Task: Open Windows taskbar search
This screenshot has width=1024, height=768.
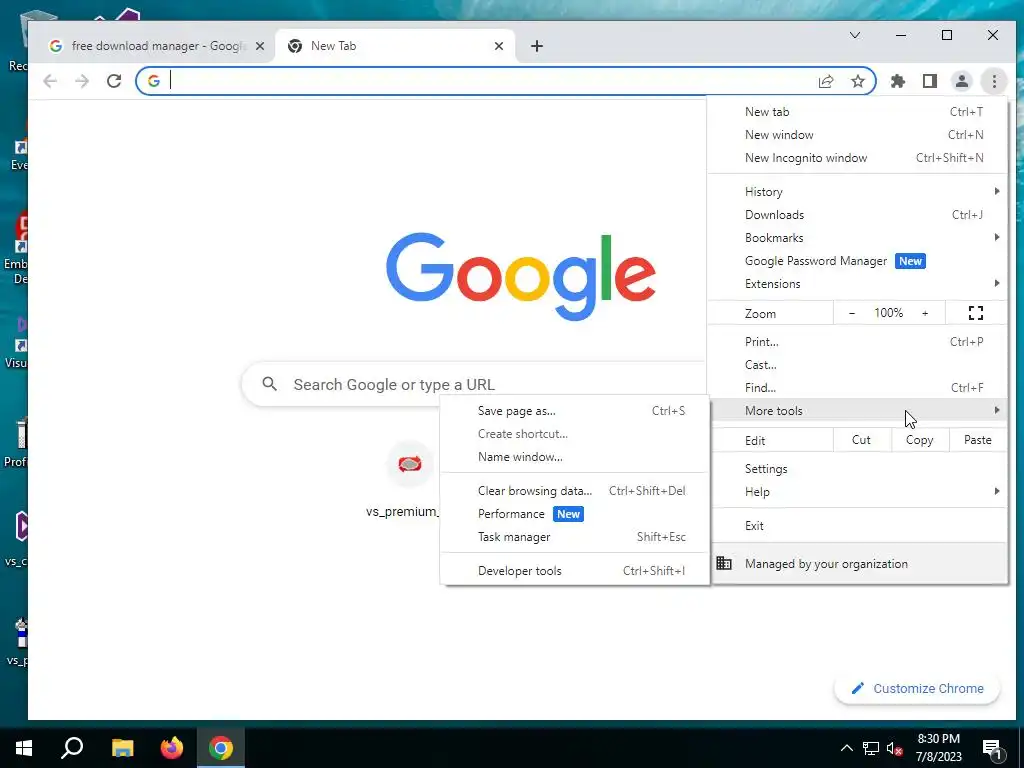Action: (72, 748)
